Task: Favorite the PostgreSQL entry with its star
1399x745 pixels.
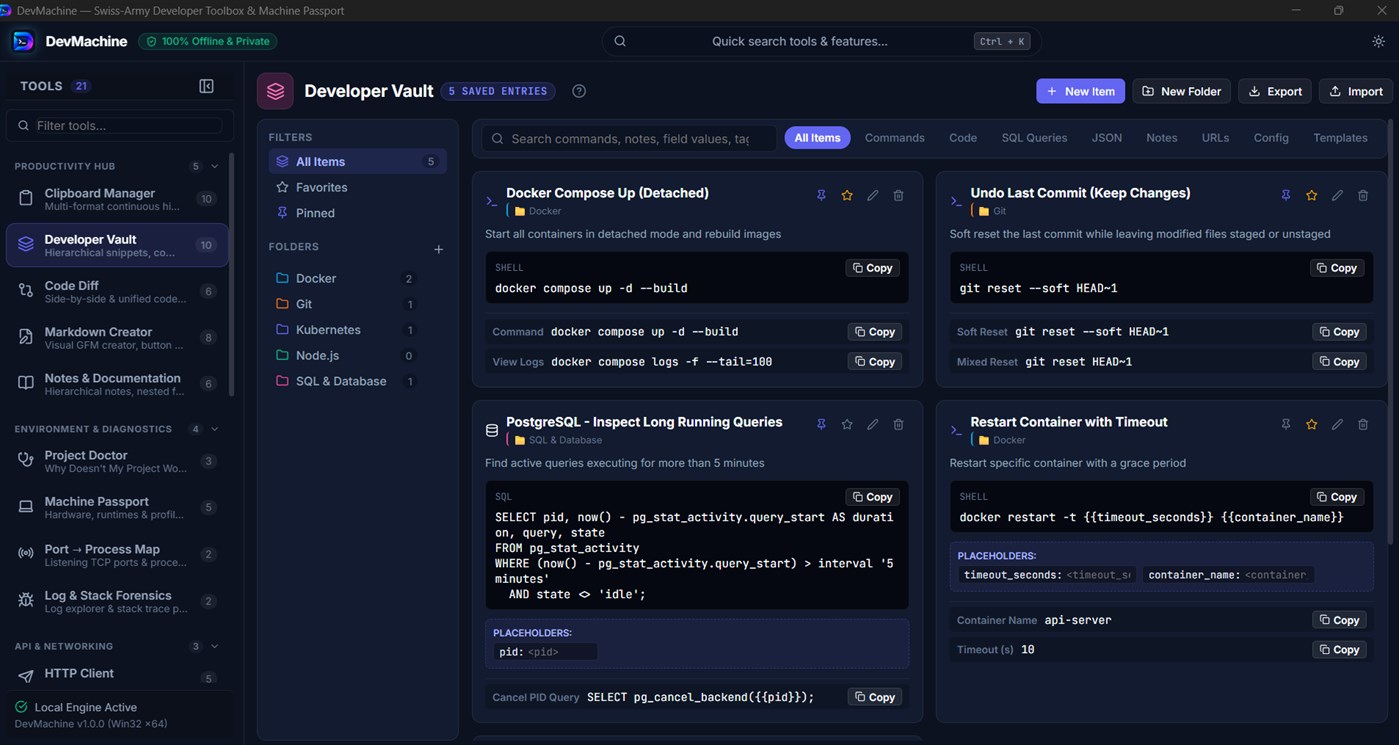Action: click(x=847, y=425)
